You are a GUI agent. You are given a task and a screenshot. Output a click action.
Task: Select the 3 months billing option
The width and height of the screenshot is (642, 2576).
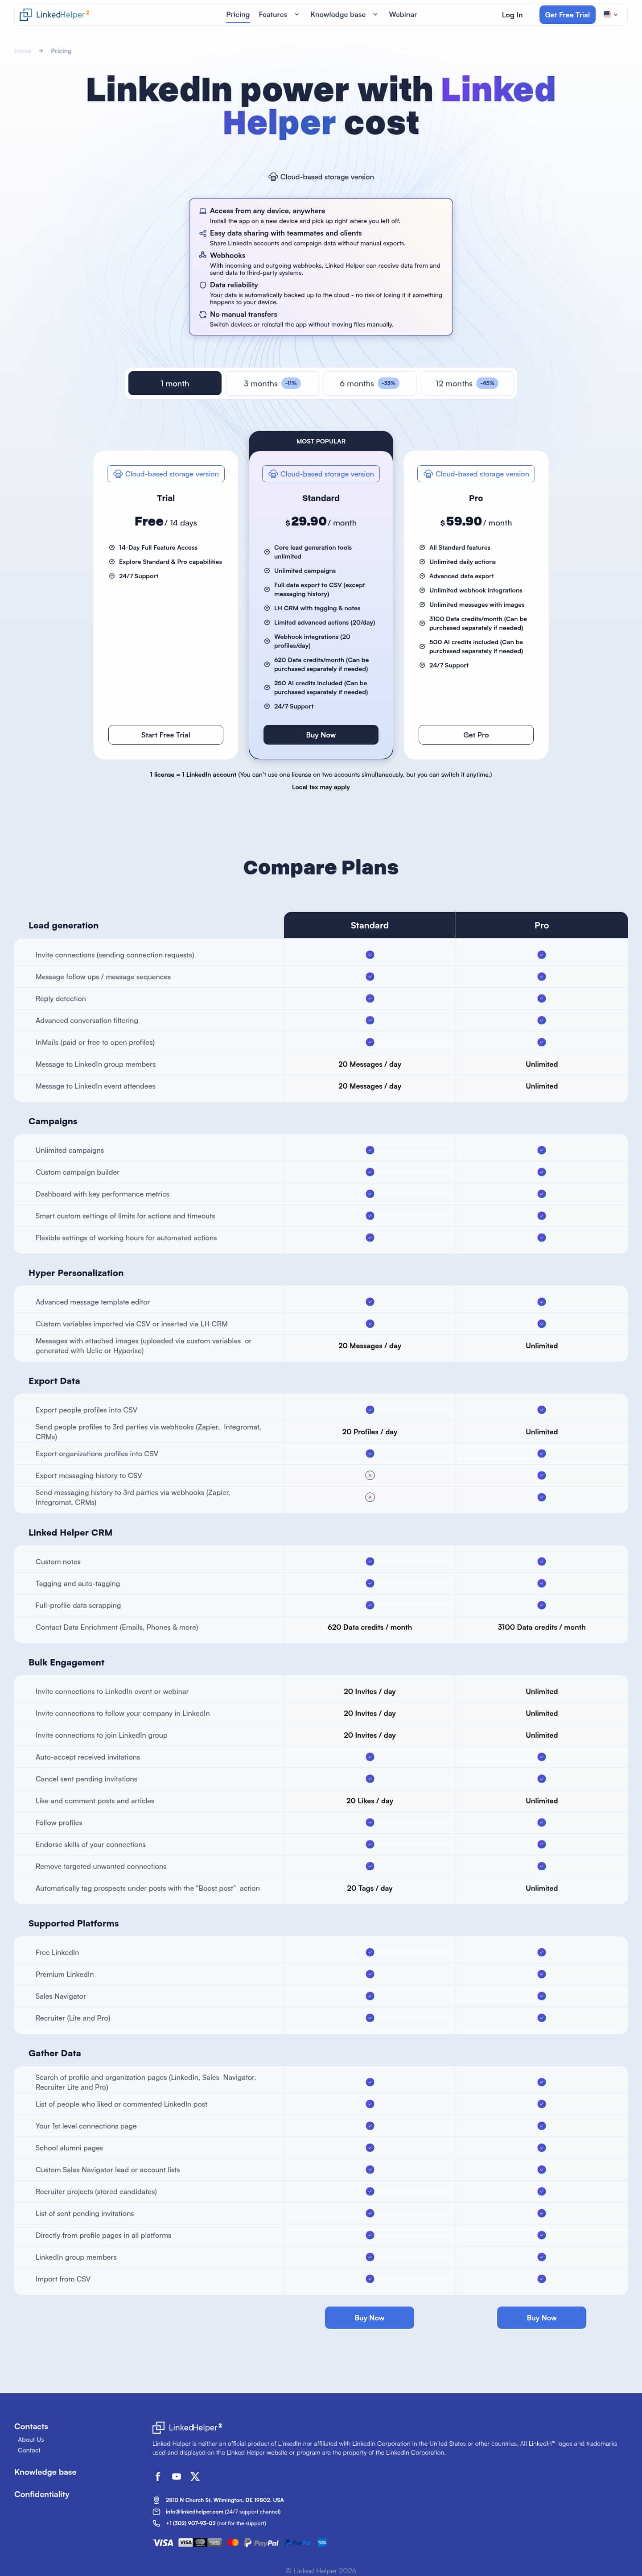coord(272,383)
